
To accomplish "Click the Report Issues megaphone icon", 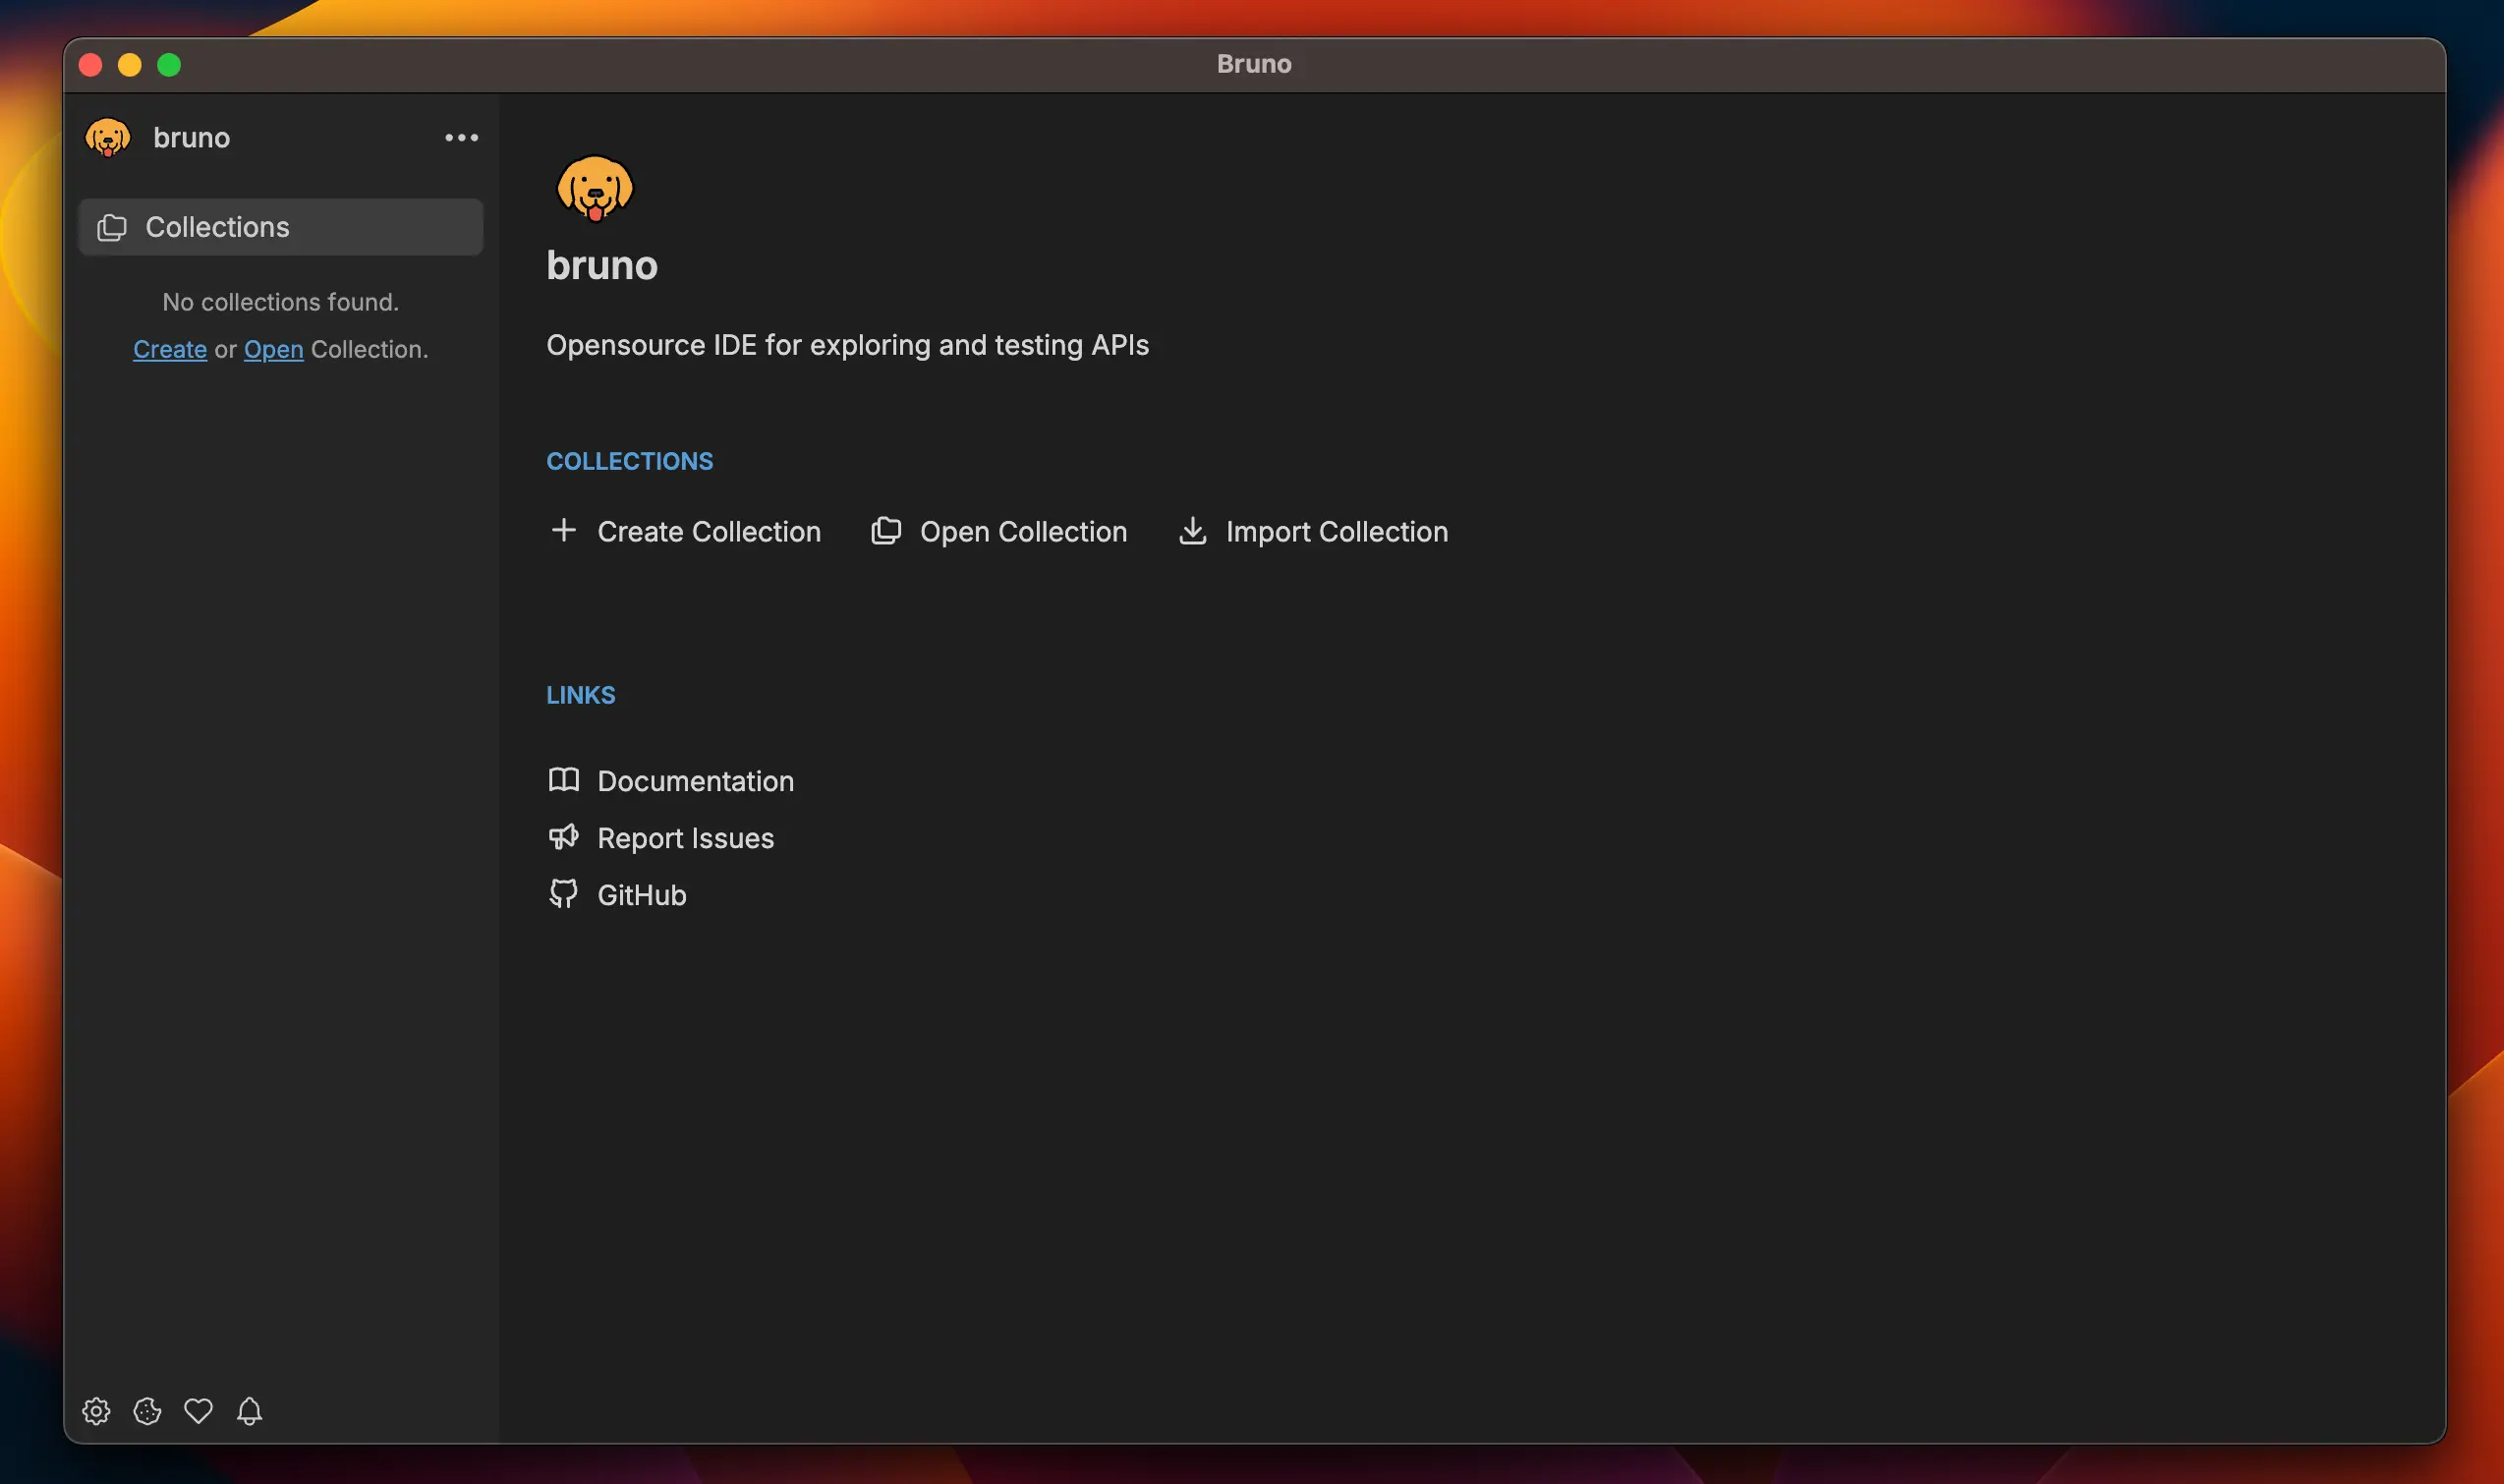I will (x=564, y=836).
